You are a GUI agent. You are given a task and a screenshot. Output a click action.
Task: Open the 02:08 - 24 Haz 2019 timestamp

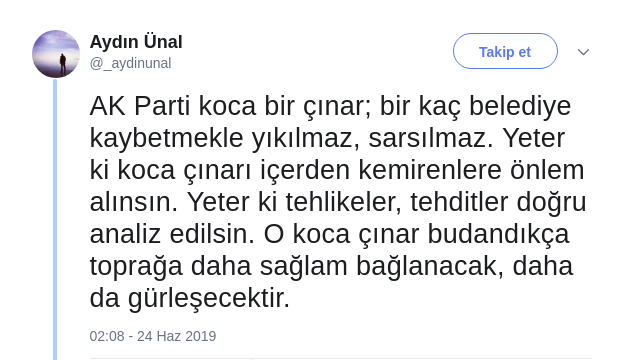point(153,336)
